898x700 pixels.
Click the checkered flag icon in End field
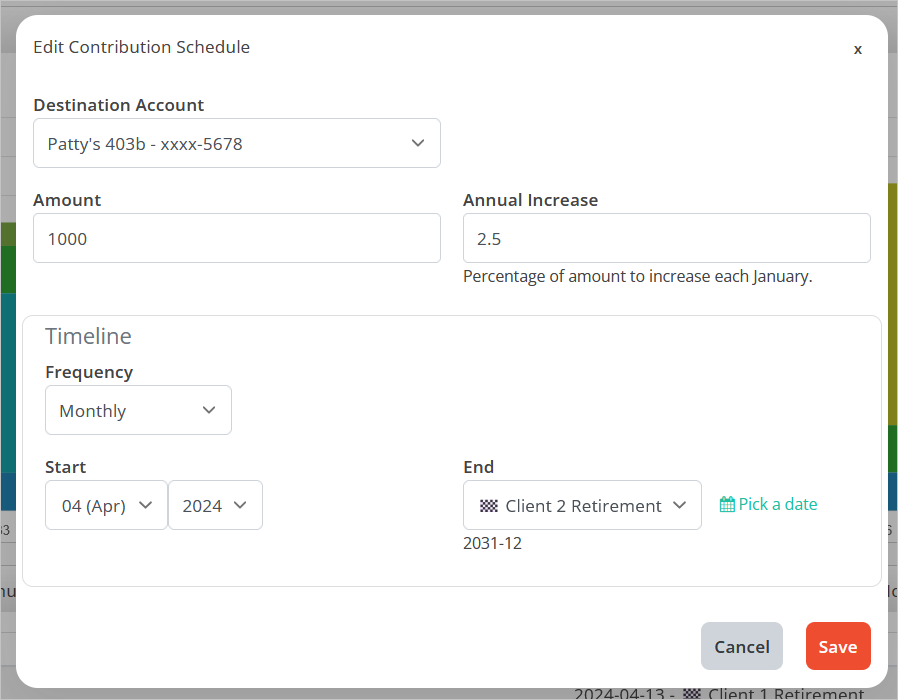click(x=488, y=506)
